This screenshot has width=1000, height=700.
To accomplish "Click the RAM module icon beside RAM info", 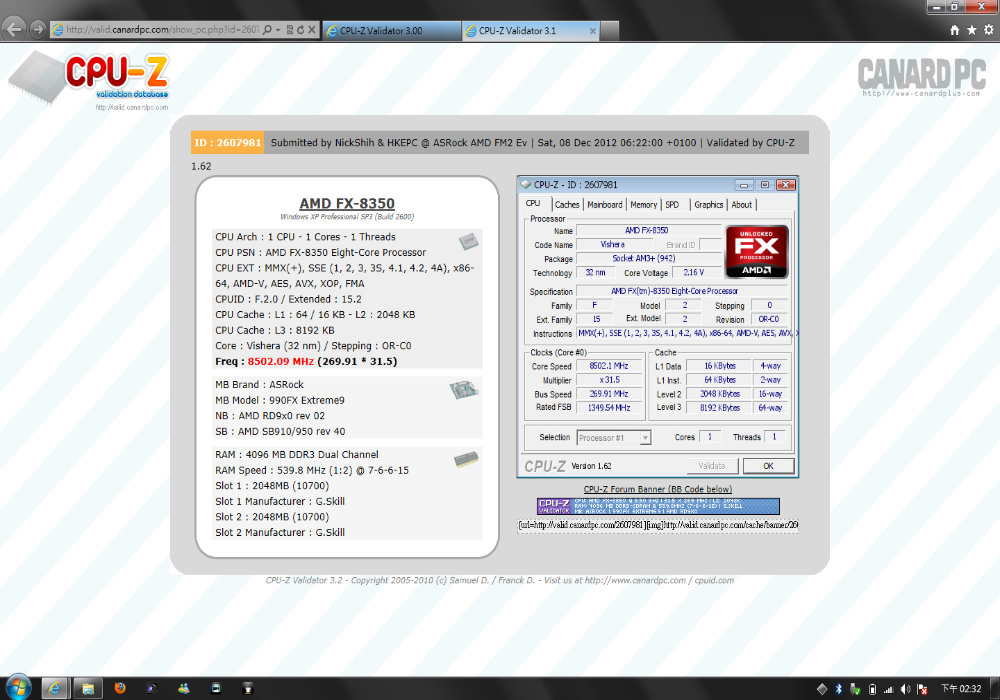I will 466,460.
